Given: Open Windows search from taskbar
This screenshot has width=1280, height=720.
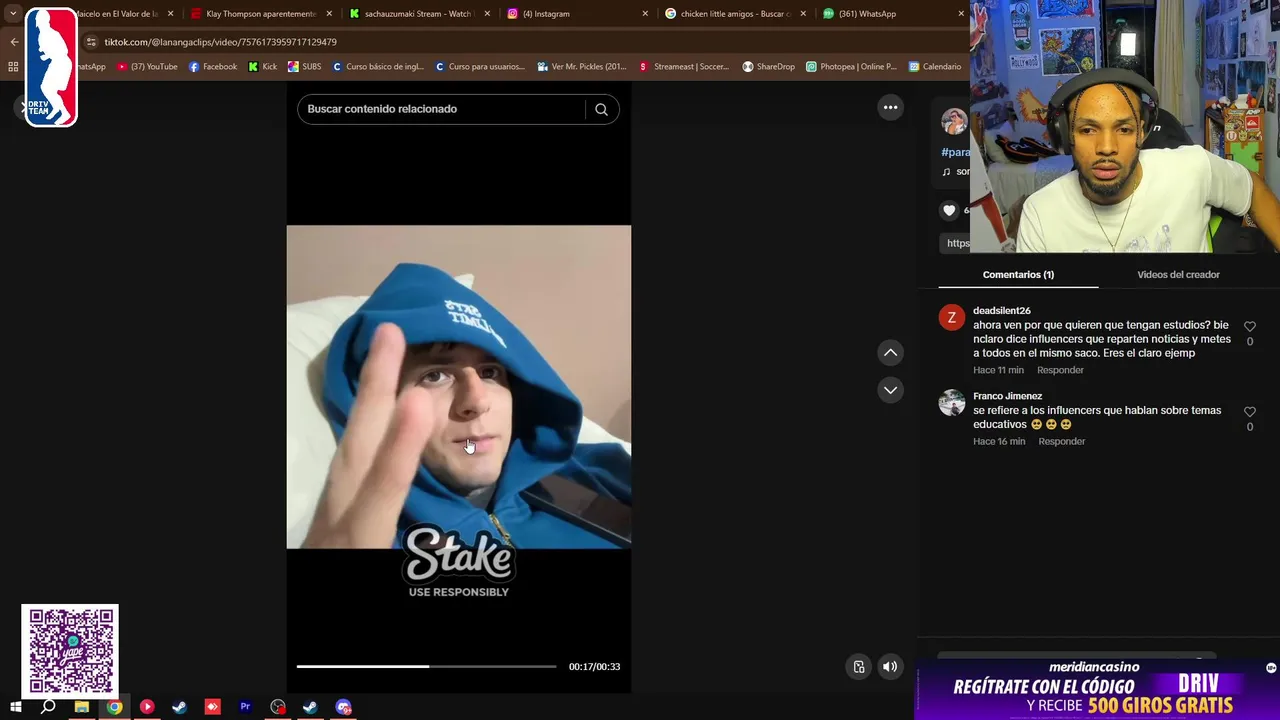Looking at the screenshot, I should point(48,707).
